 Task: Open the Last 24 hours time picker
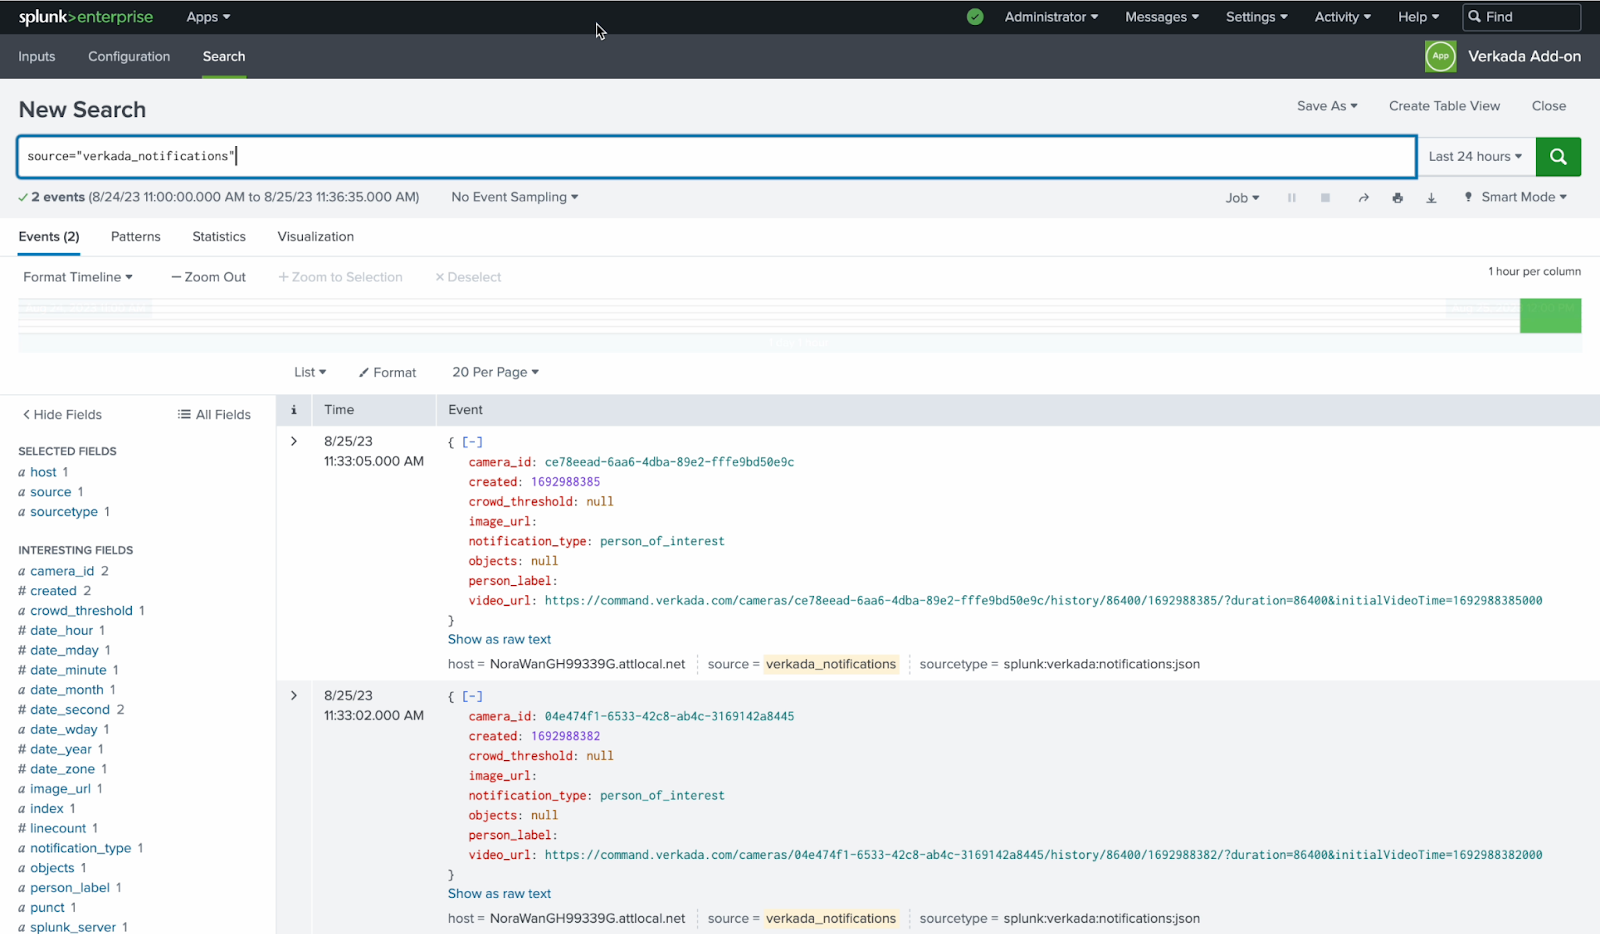click(1475, 156)
